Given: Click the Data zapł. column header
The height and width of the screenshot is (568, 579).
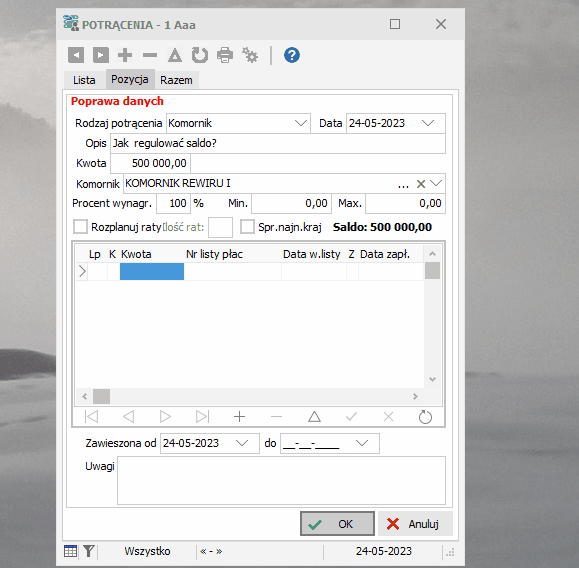Looking at the screenshot, I should click(x=385, y=254).
